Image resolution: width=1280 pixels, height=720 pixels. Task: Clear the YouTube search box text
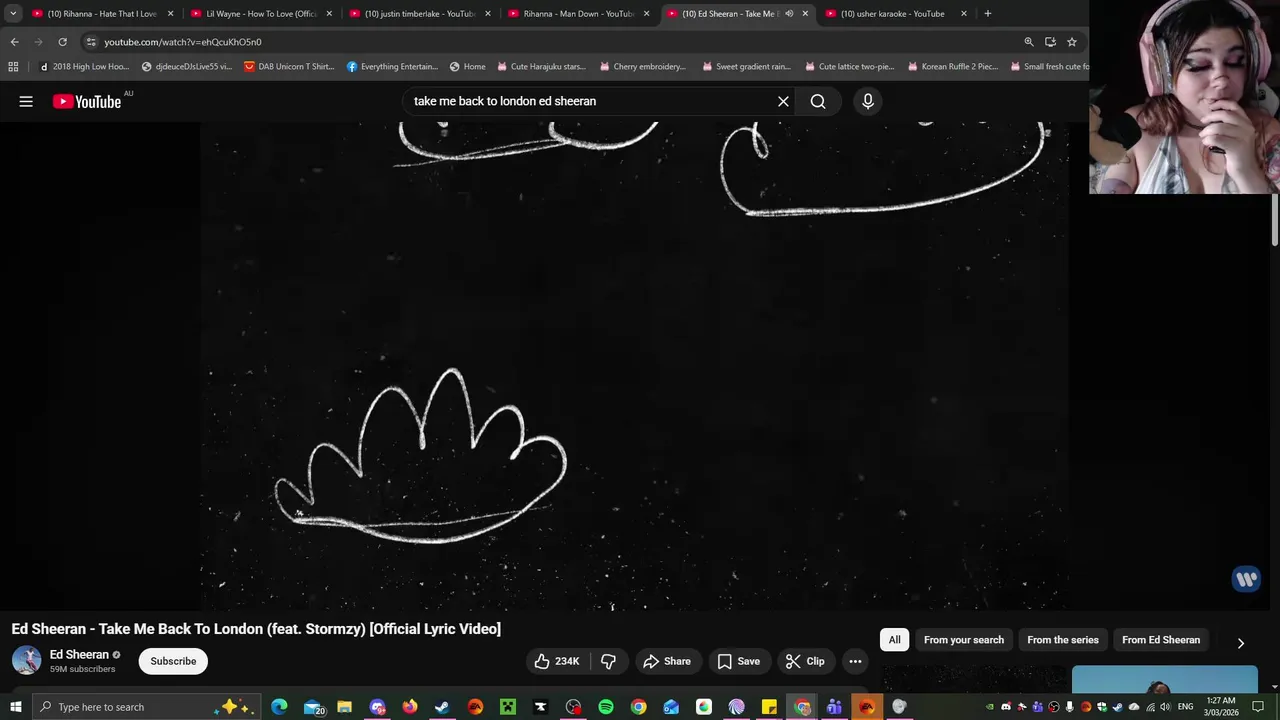tap(783, 101)
